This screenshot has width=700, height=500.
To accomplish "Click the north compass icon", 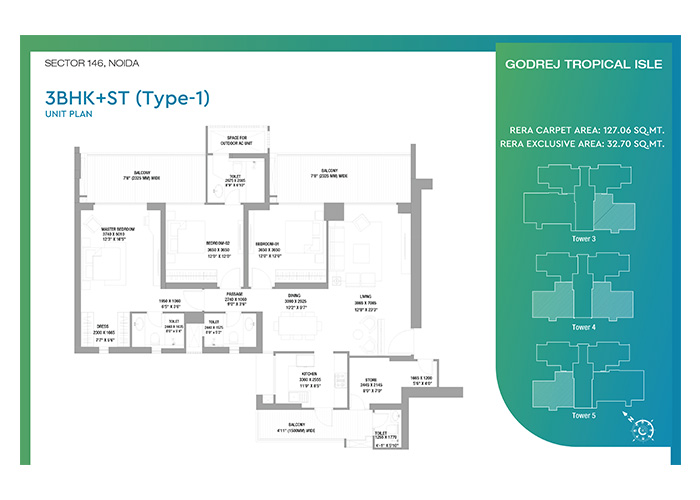I will (x=641, y=427).
